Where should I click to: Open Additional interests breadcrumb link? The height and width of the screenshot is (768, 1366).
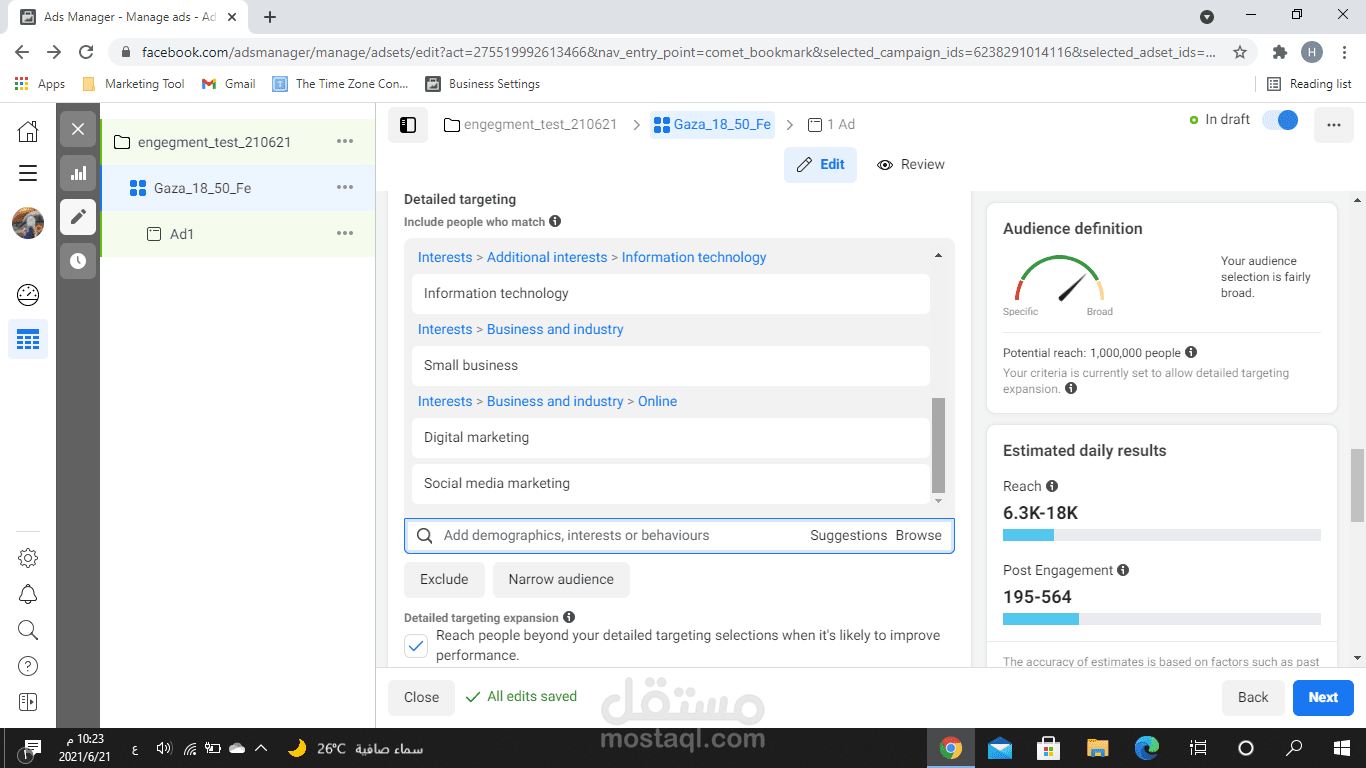(x=547, y=257)
